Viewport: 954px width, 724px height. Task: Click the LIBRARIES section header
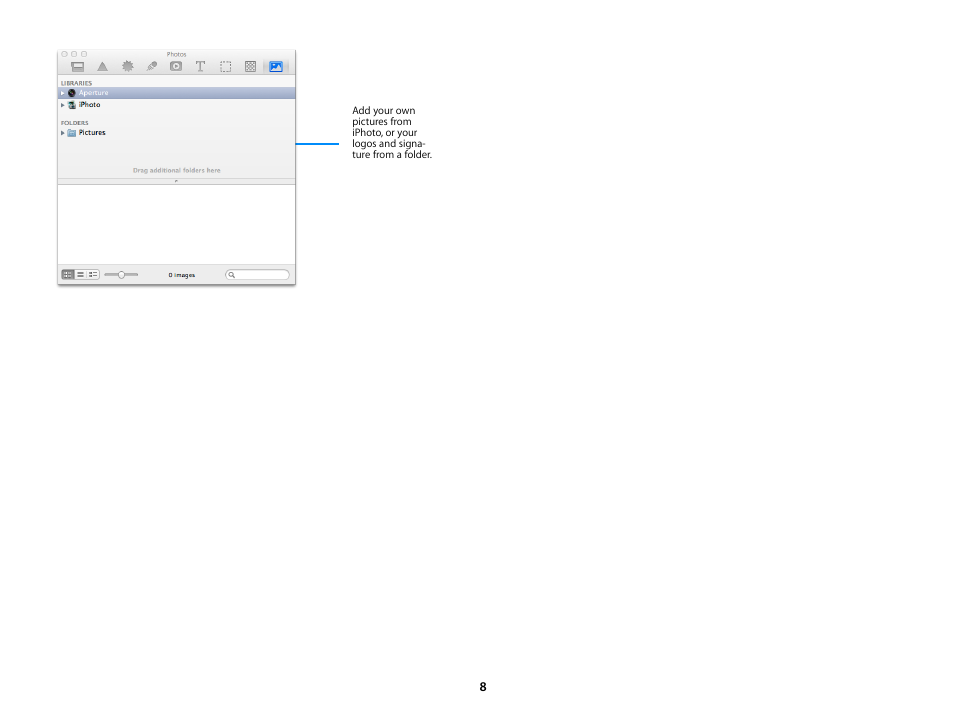pos(76,83)
